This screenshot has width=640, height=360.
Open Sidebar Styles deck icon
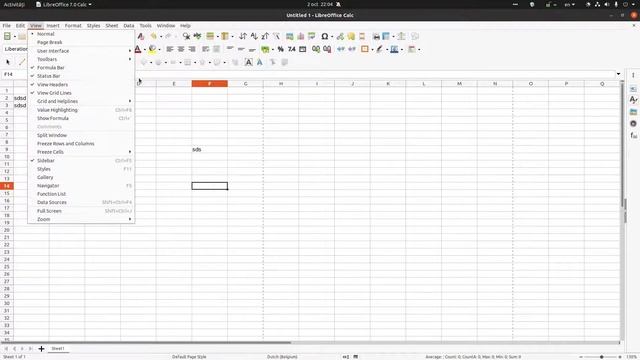pyautogui.click(x=633, y=100)
